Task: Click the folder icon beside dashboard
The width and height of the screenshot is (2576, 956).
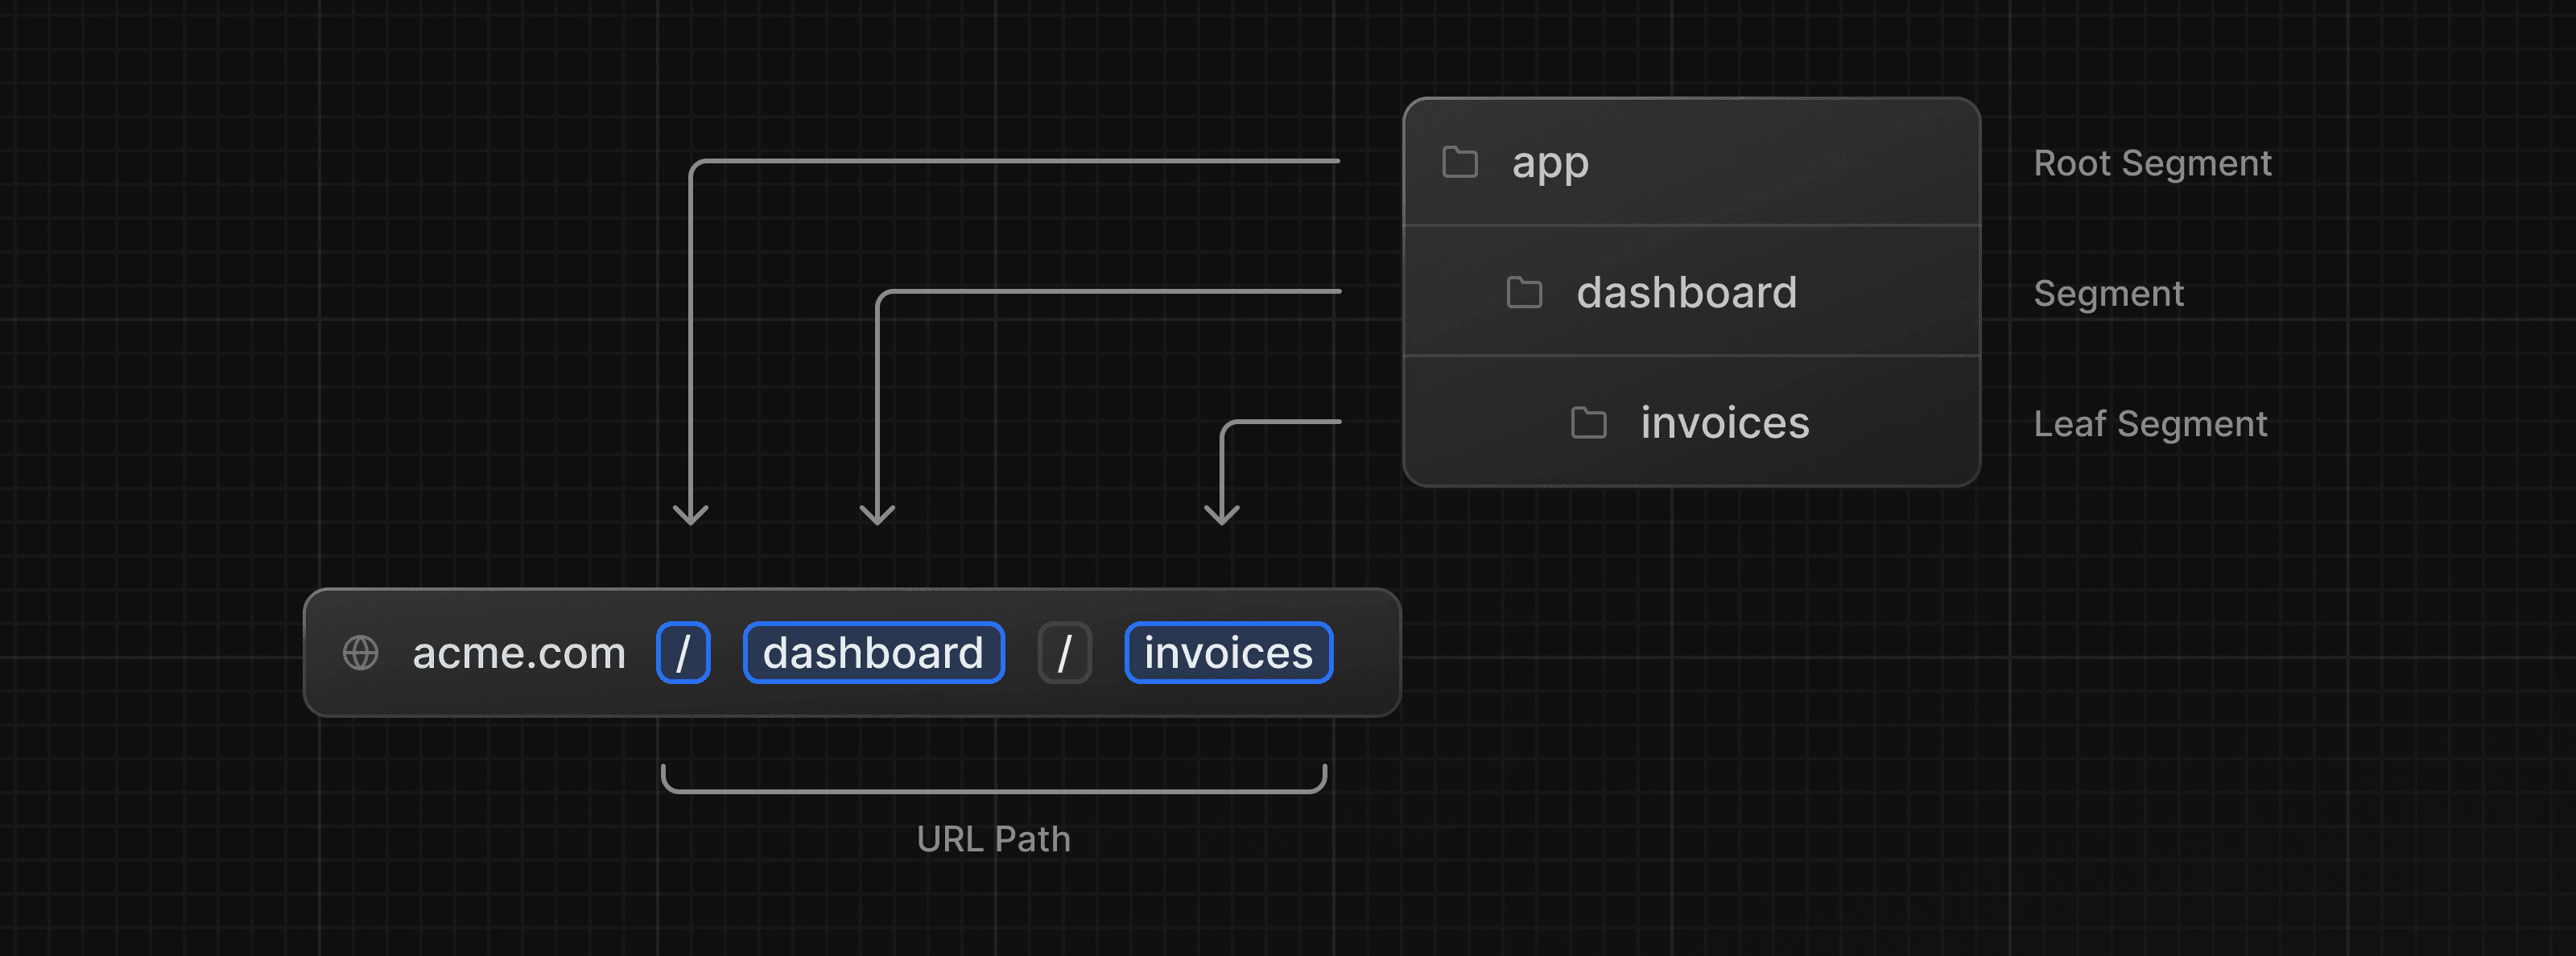Action: 1524,292
